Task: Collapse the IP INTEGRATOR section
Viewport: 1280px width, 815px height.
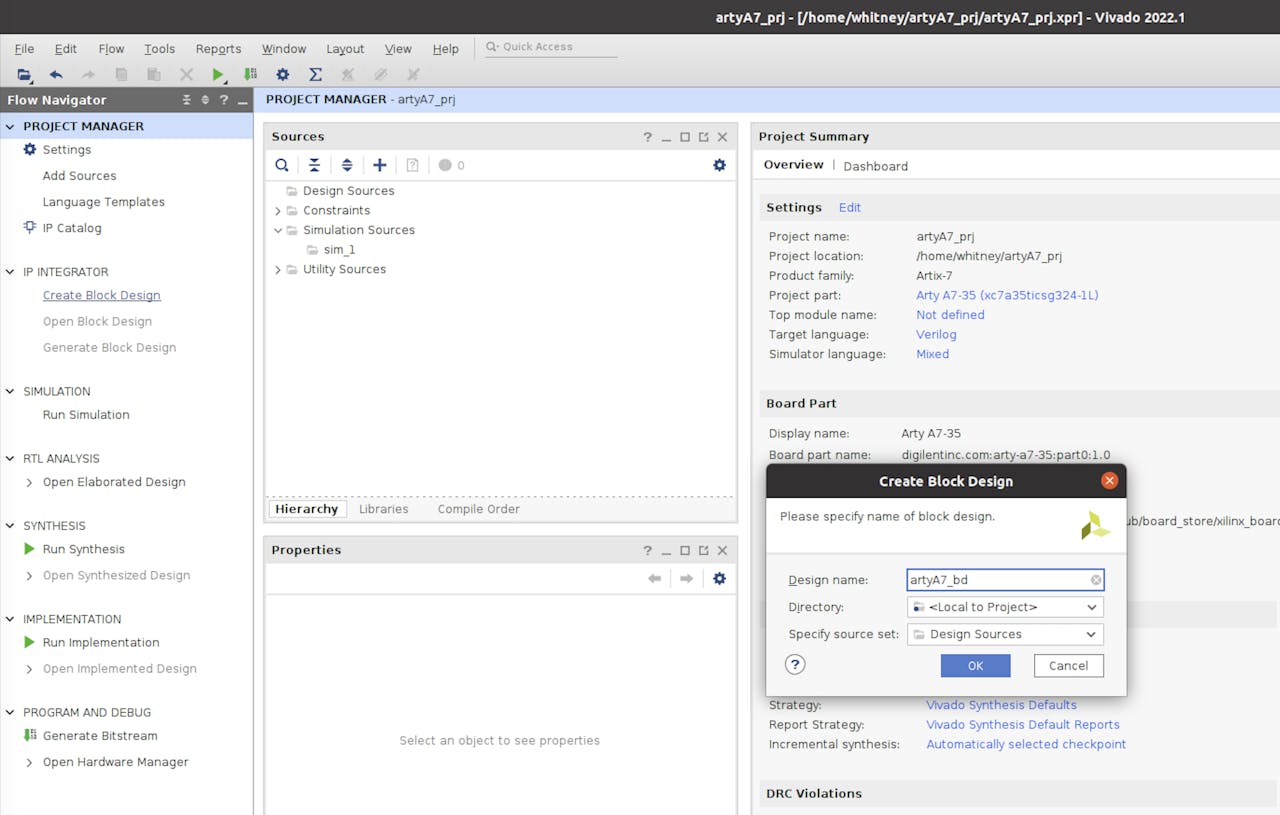Action: (x=11, y=272)
